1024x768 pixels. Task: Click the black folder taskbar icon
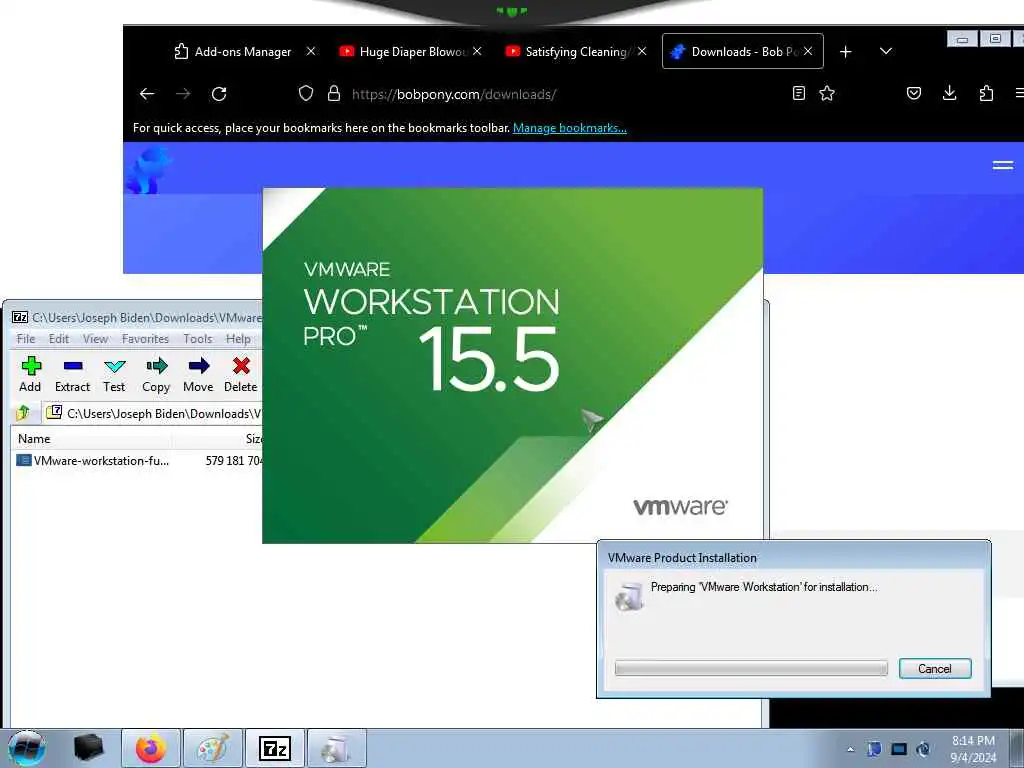(89, 748)
